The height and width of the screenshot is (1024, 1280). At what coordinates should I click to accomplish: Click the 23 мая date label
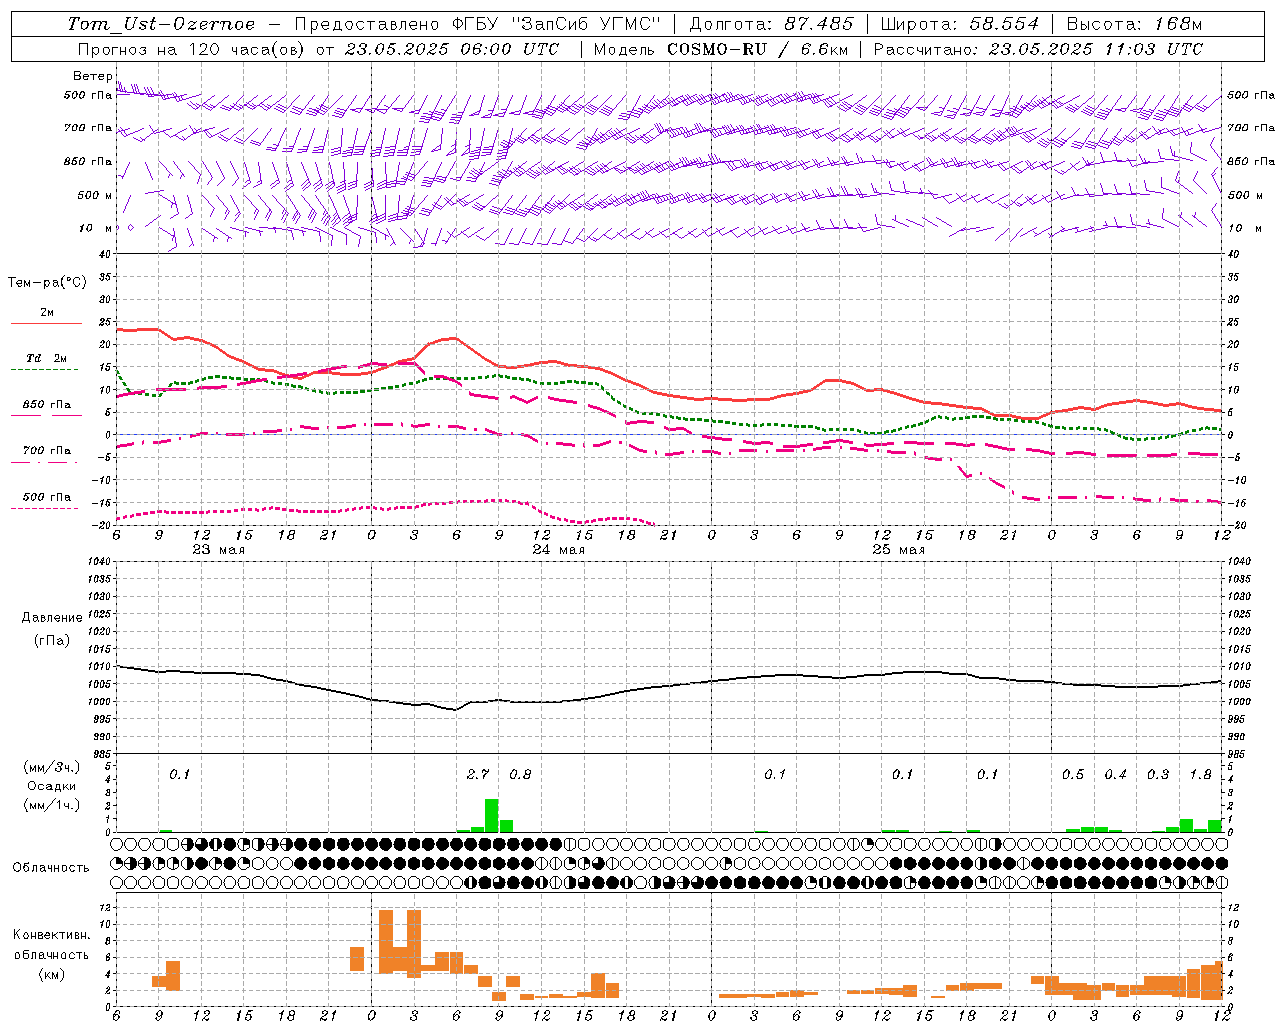(x=218, y=550)
